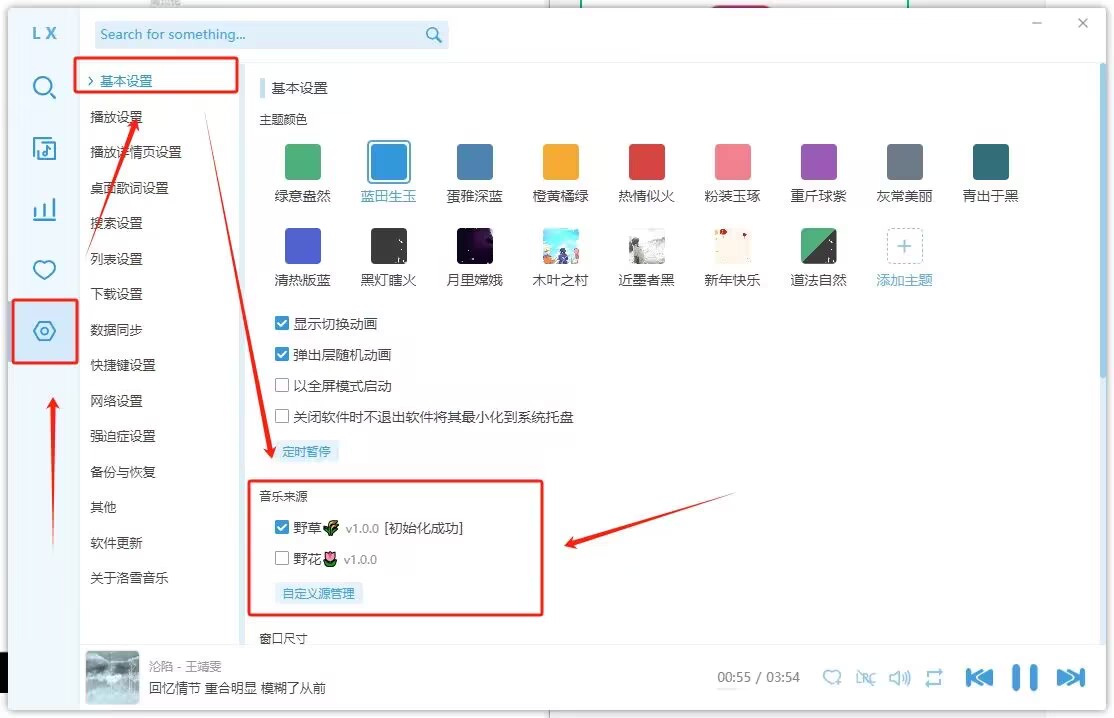Open the music charts ranking page
This screenshot has height=718, width=1114.
[x=44, y=210]
